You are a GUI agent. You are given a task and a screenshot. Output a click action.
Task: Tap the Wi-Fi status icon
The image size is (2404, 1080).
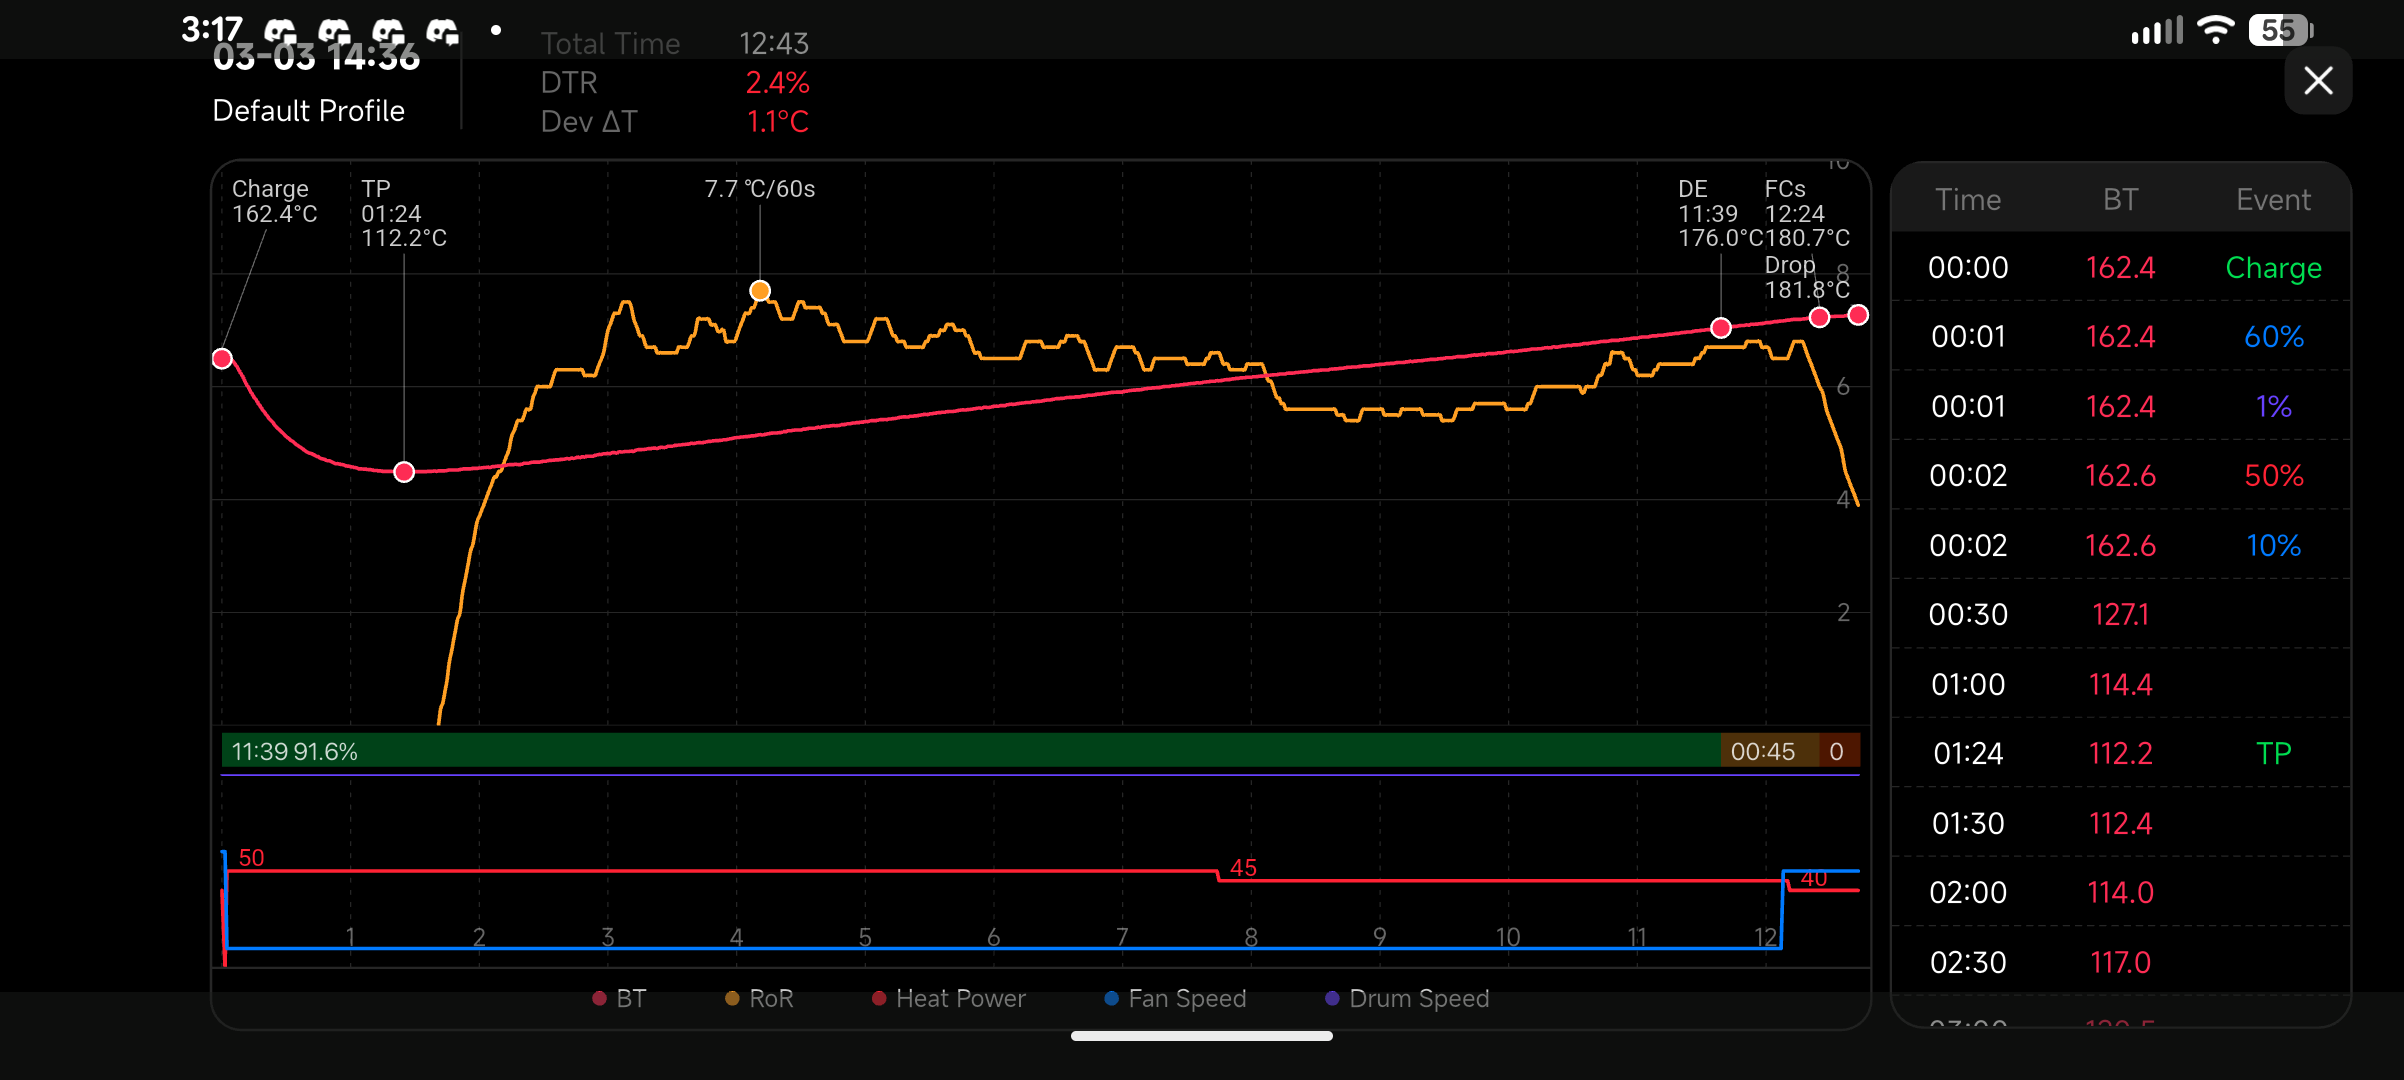[2216, 30]
